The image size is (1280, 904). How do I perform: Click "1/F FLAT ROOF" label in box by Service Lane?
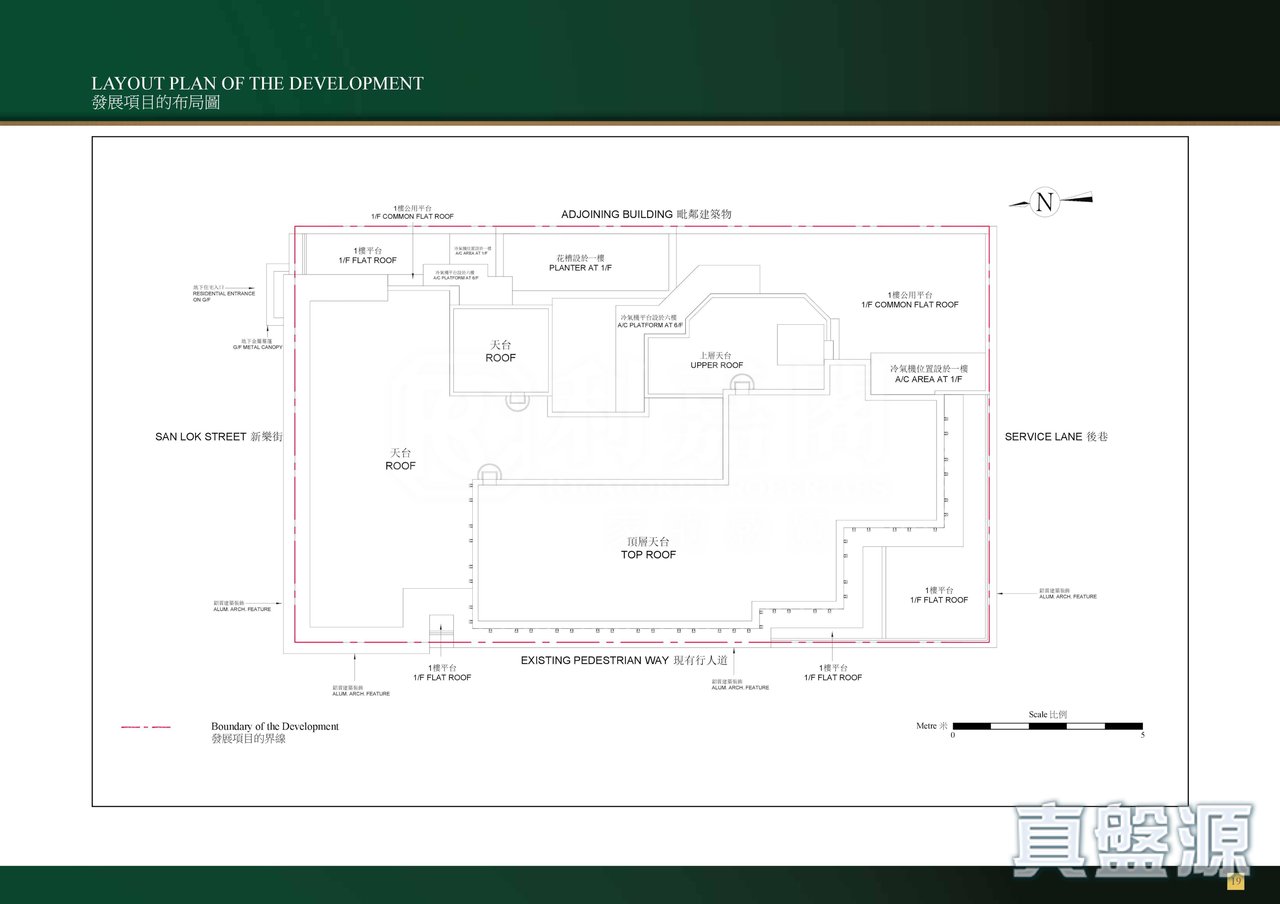(x=939, y=600)
